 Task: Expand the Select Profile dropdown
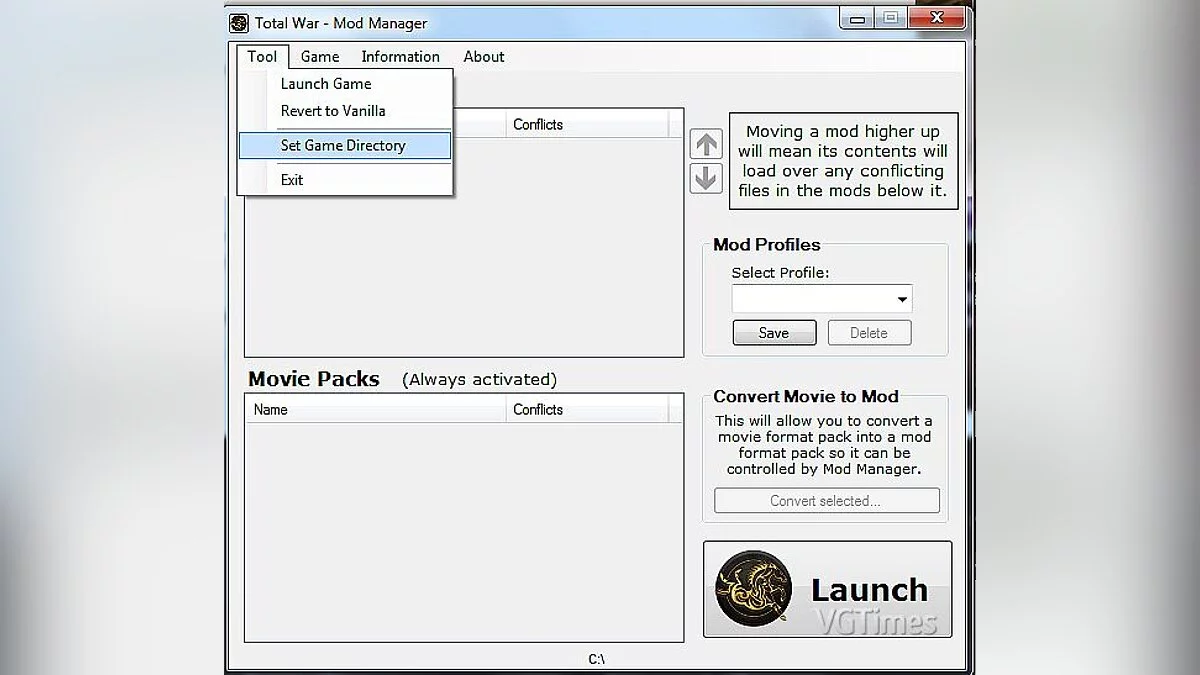click(x=902, y=299)
